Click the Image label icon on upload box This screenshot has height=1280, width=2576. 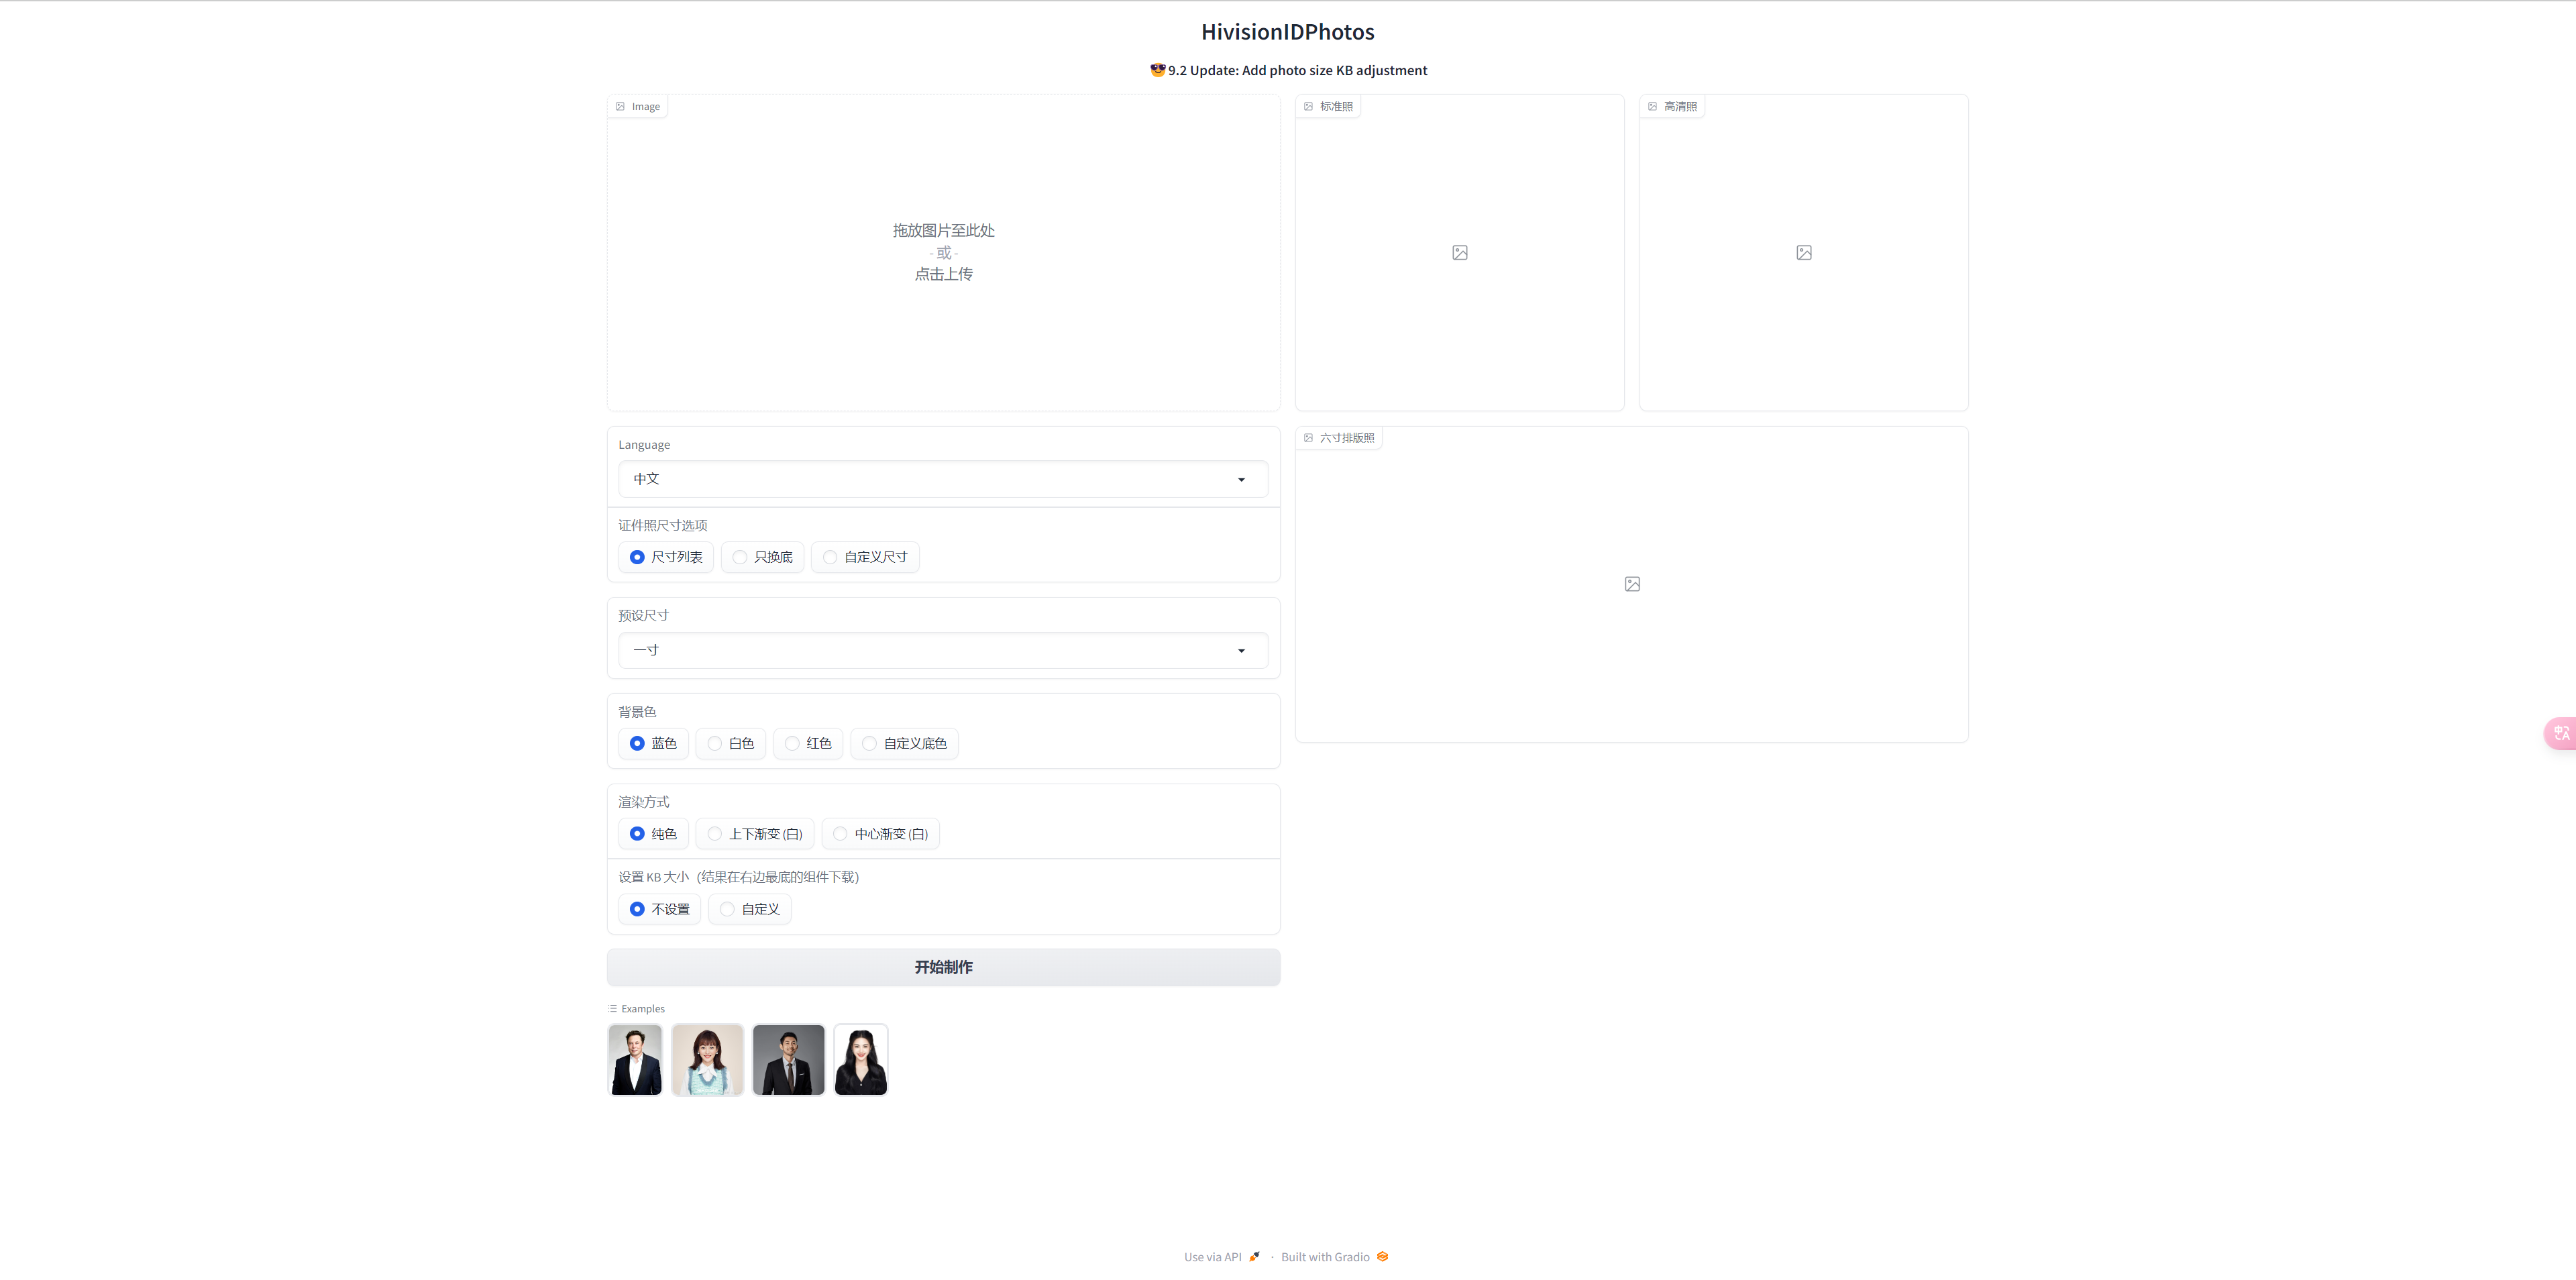(x=620, y=107)
